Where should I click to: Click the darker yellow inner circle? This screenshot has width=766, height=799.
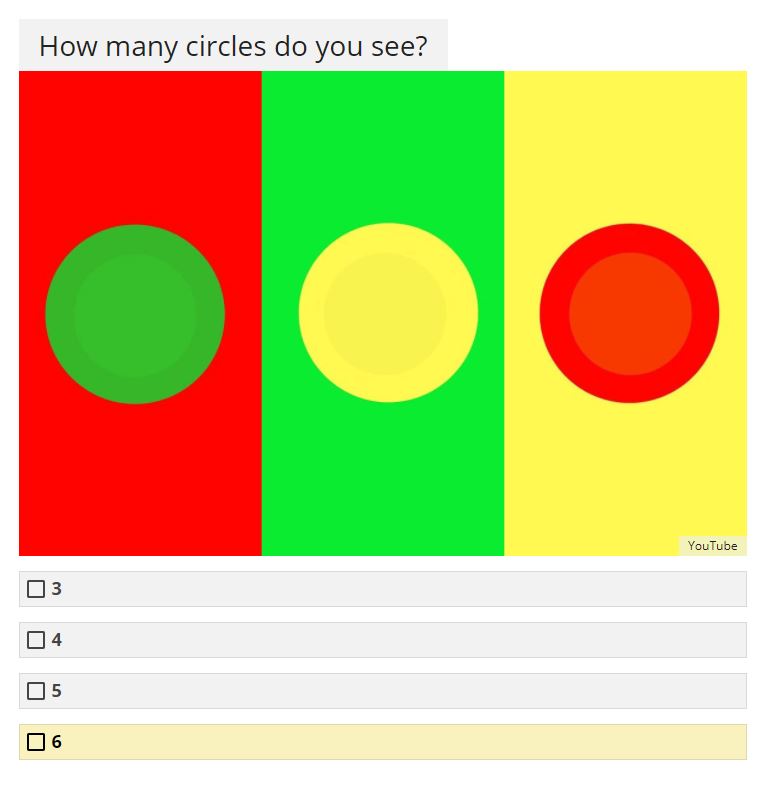point(385,314)
